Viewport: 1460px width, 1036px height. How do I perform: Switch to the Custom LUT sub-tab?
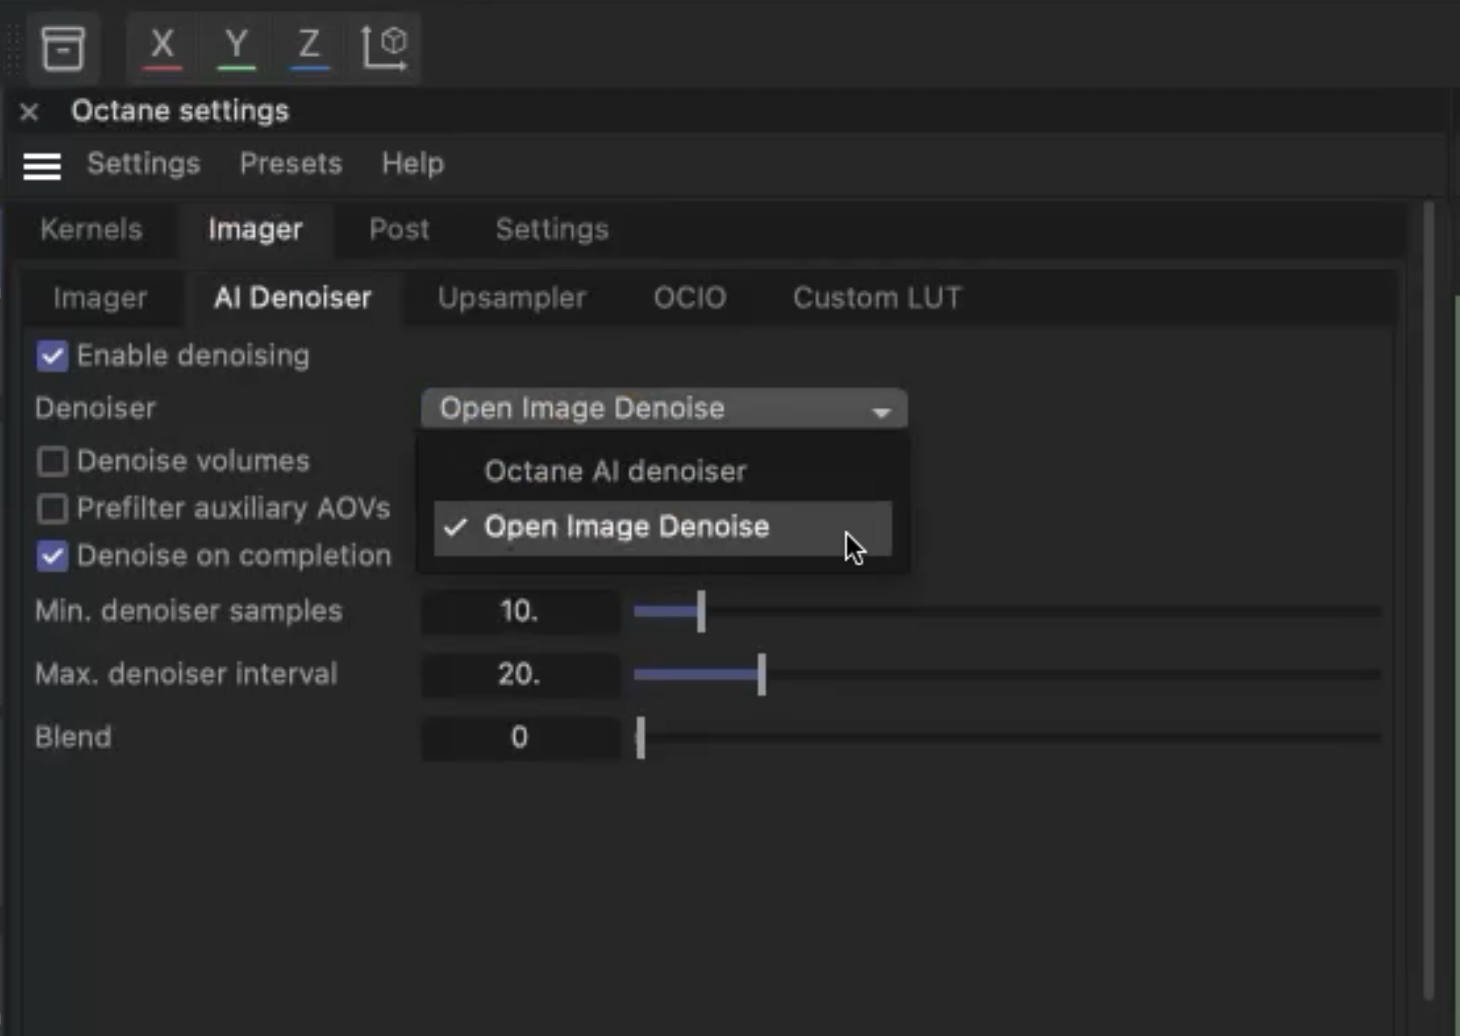coord(877,298)
